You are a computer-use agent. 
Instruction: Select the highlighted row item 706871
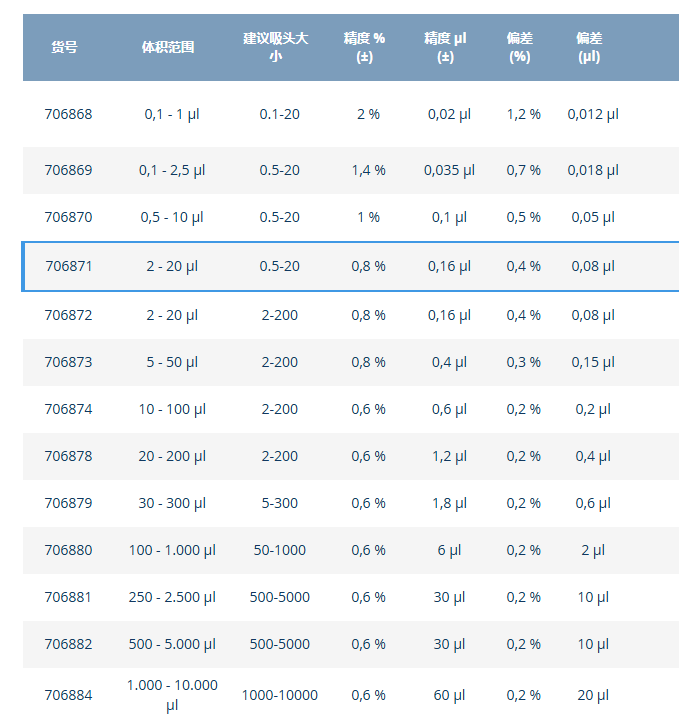tap(68, 266)
